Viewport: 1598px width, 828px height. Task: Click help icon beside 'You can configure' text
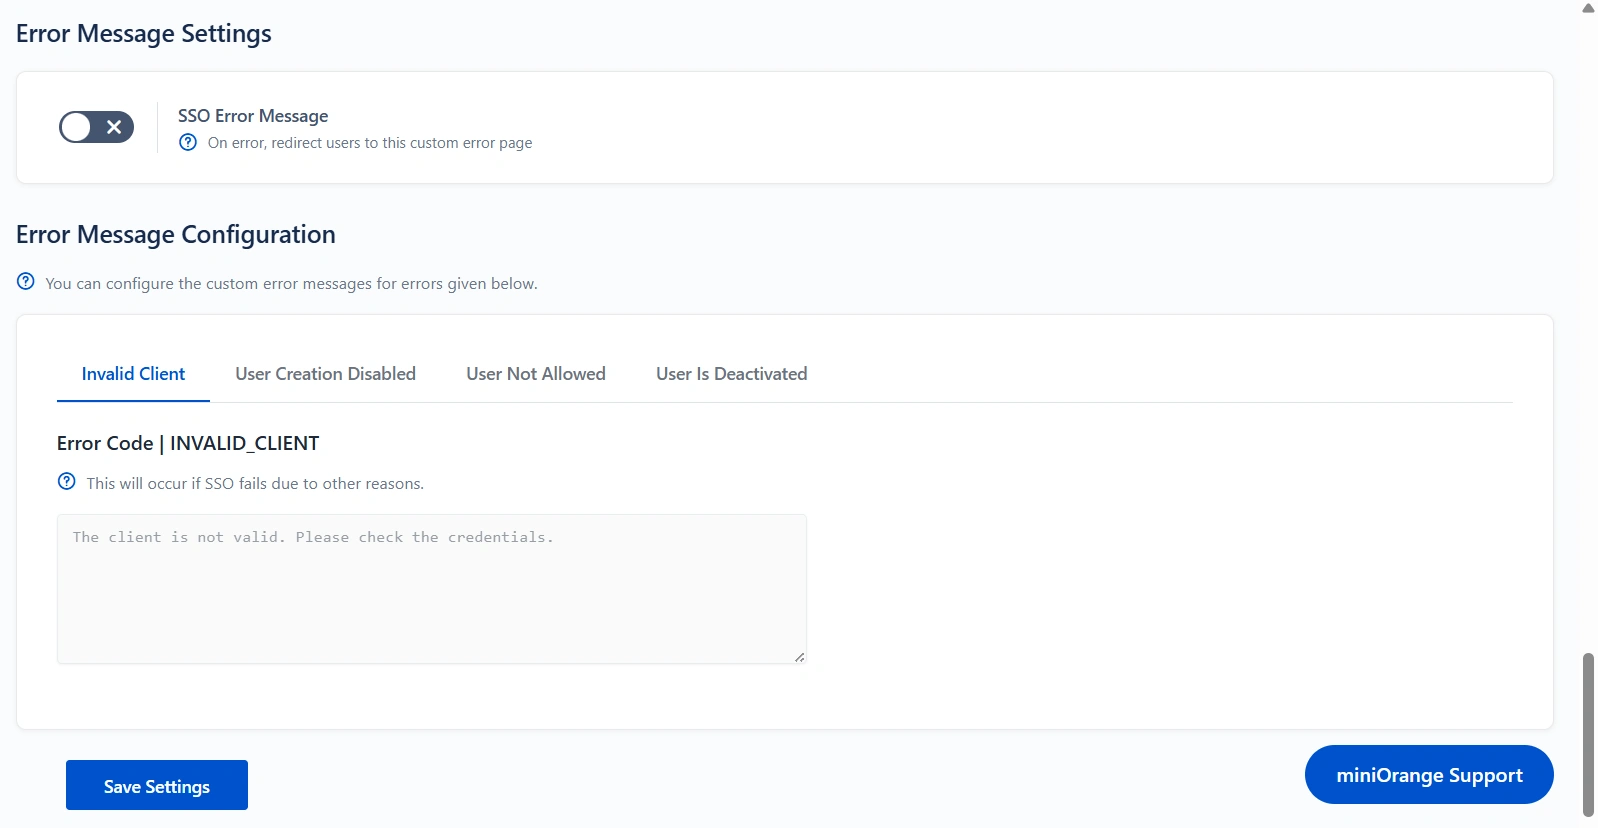pos(26,282)
